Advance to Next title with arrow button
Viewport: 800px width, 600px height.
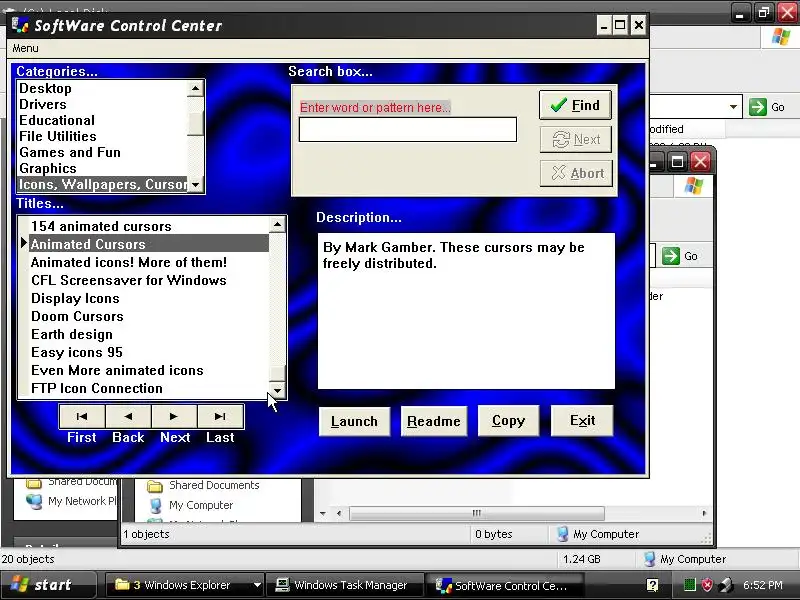[174, 416]
